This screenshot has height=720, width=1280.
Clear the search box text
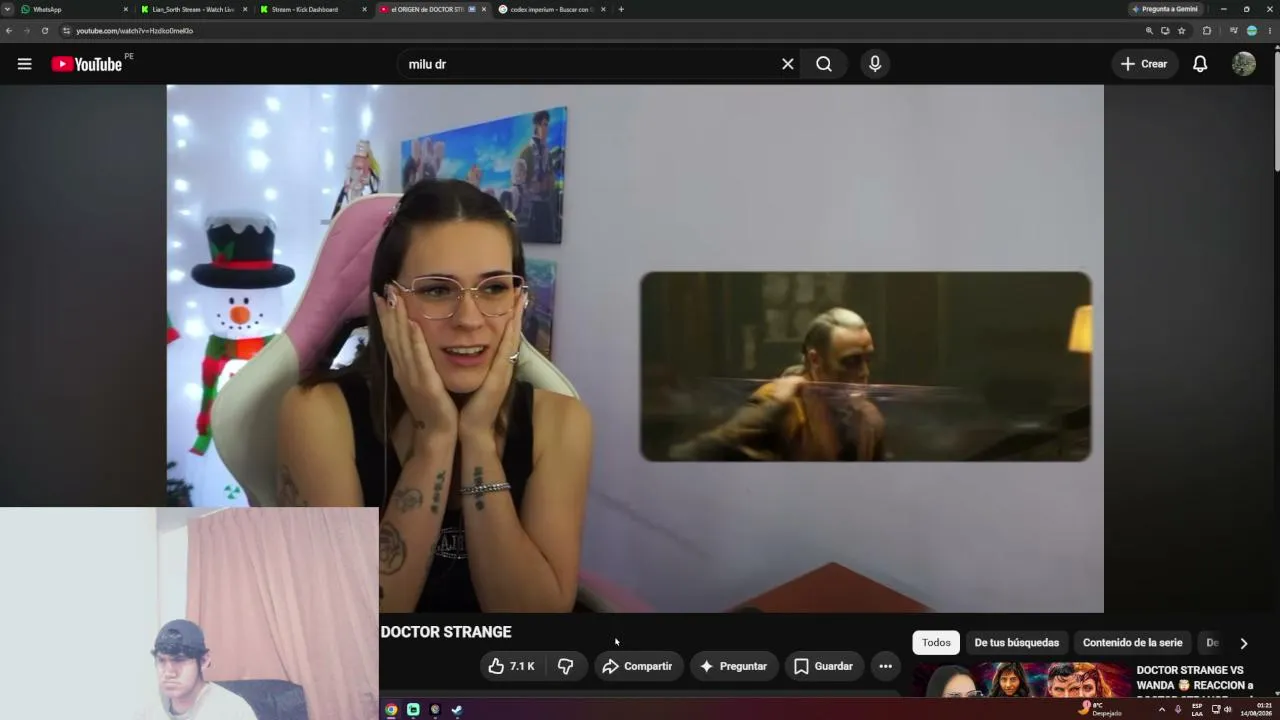[788, 64]
